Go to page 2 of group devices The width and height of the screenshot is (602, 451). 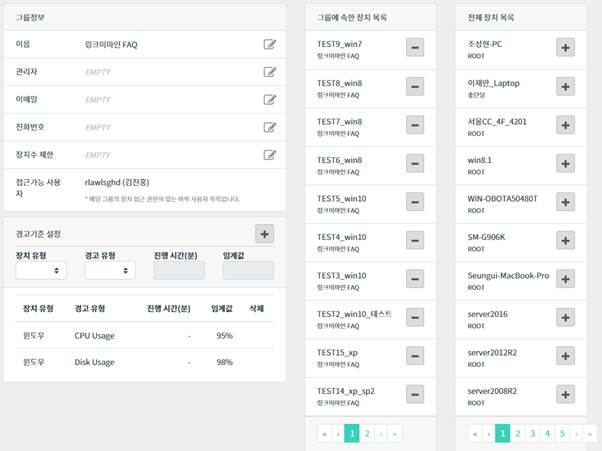coord(366,433)
